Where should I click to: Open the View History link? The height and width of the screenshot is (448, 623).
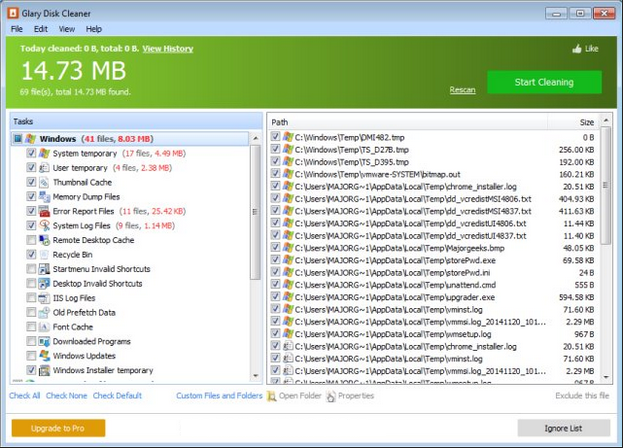tap(168, 49)
